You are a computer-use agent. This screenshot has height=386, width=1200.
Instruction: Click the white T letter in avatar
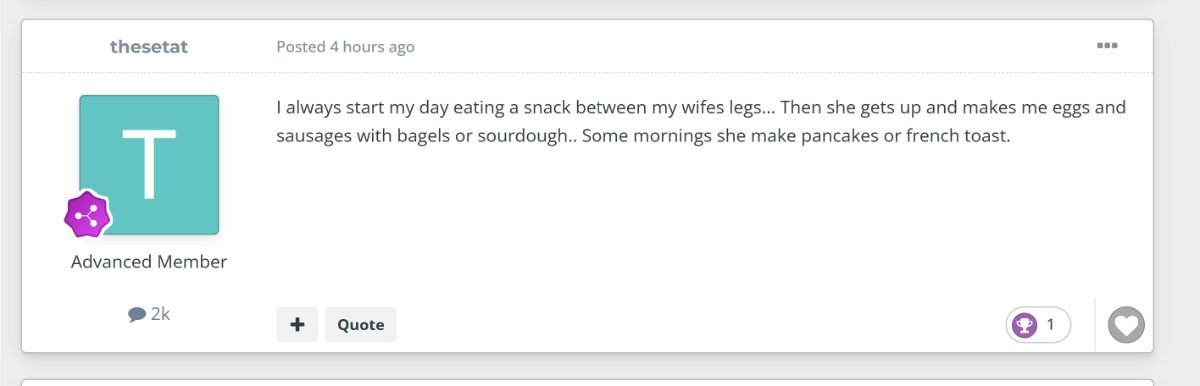tap(149, 165)
